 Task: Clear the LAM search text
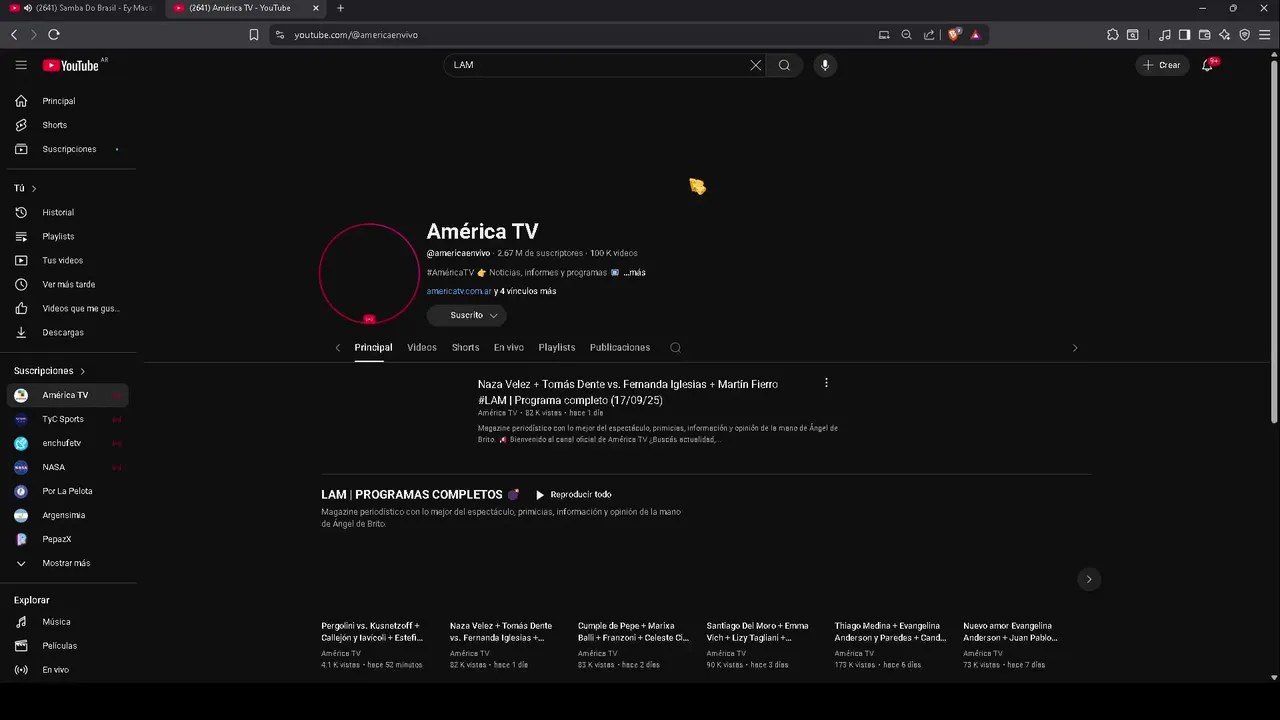click(755, 65)
